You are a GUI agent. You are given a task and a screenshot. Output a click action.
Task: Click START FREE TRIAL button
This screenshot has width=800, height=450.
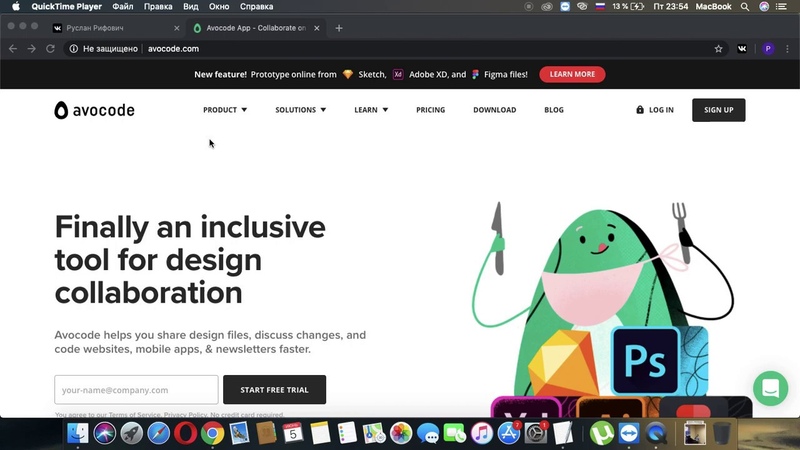[274, 389]
